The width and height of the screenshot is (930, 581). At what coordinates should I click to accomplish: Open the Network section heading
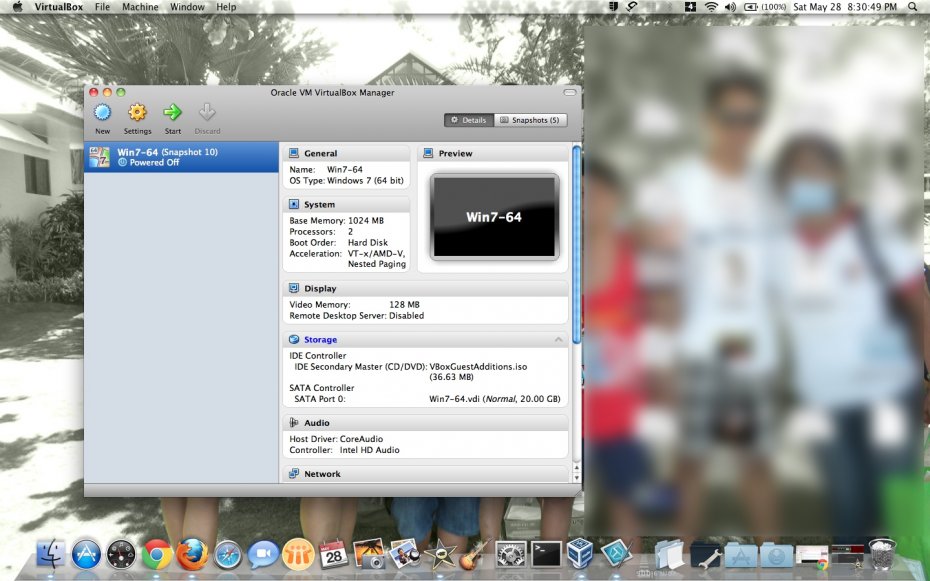(322, 474)
